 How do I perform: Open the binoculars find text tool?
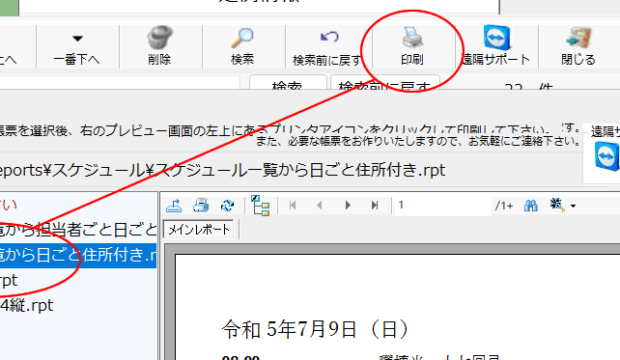point(531,205)
